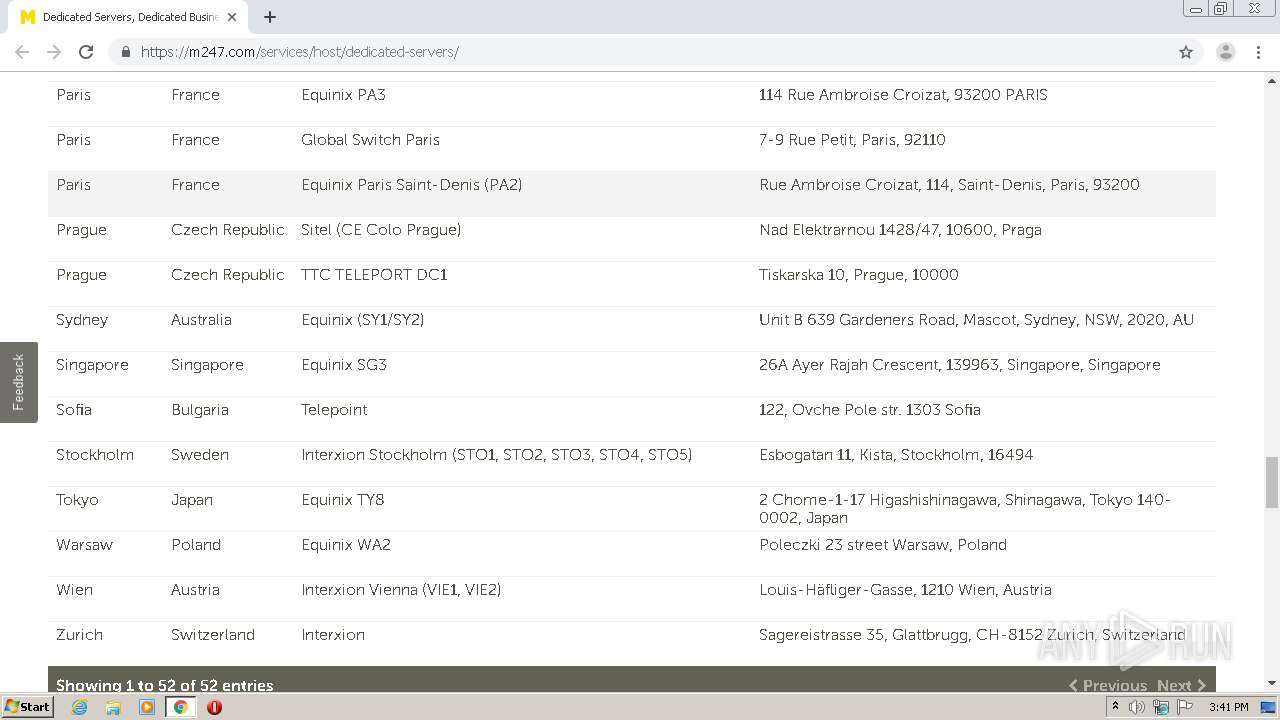Select the 'Singapore' city cell
The width and height of the screenshot is (1280, 720).
coord(92,365)
